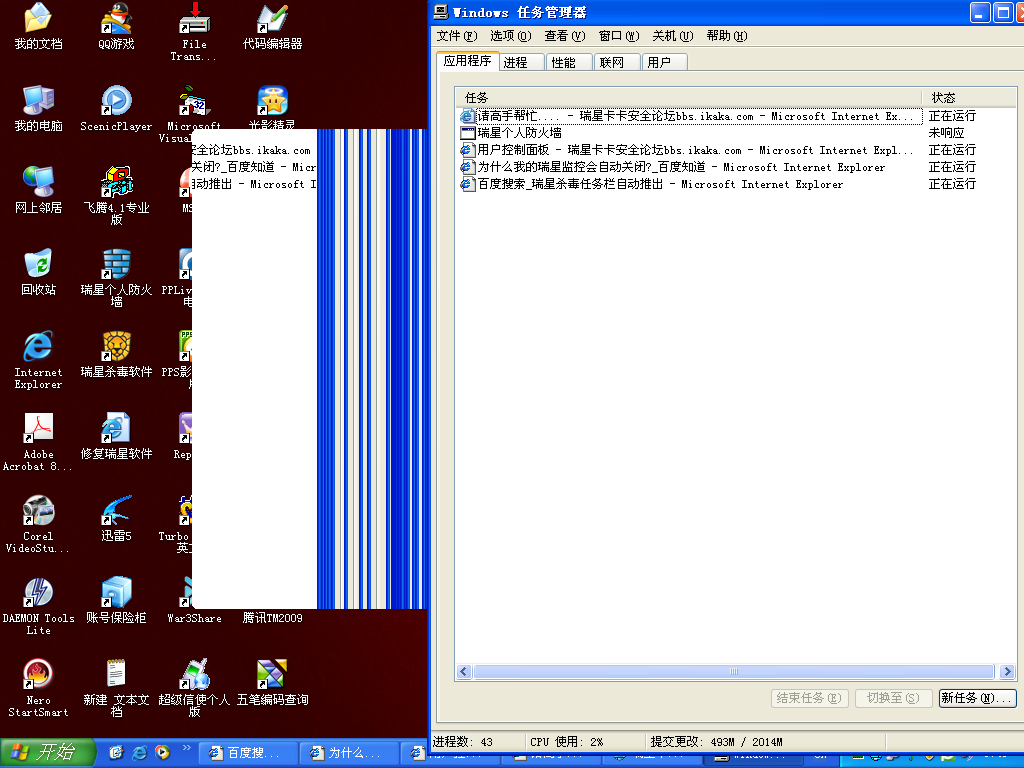Image resolution: width=1024 pixels, height=768 pixels.
Task: Open the 文件(F) menu in Task Manager
Action: point(456,36)
